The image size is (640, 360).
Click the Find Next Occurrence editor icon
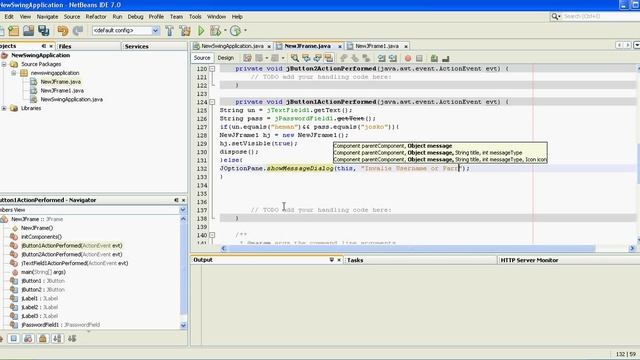point(317,58)
